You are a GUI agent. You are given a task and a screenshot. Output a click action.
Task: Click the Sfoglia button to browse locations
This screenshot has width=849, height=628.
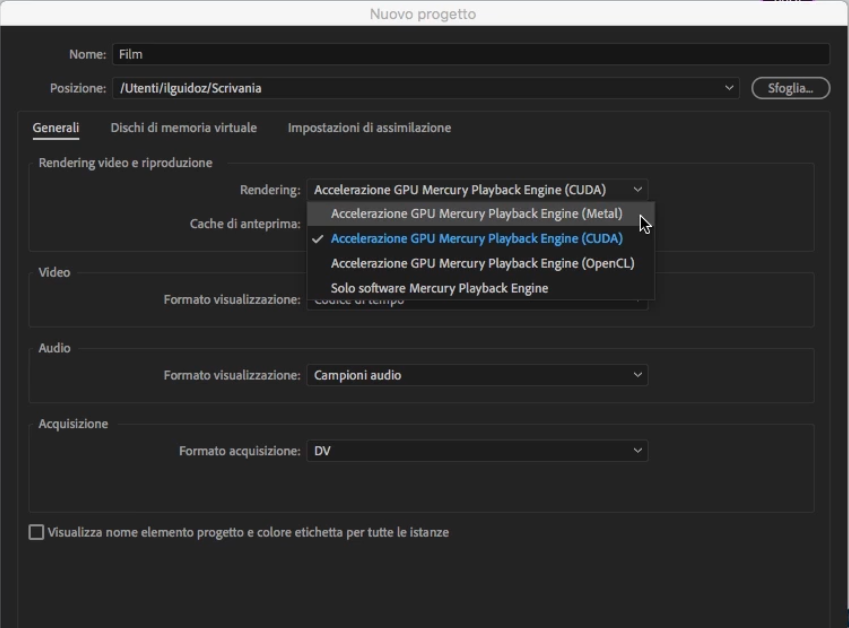(x=790, y=87)
